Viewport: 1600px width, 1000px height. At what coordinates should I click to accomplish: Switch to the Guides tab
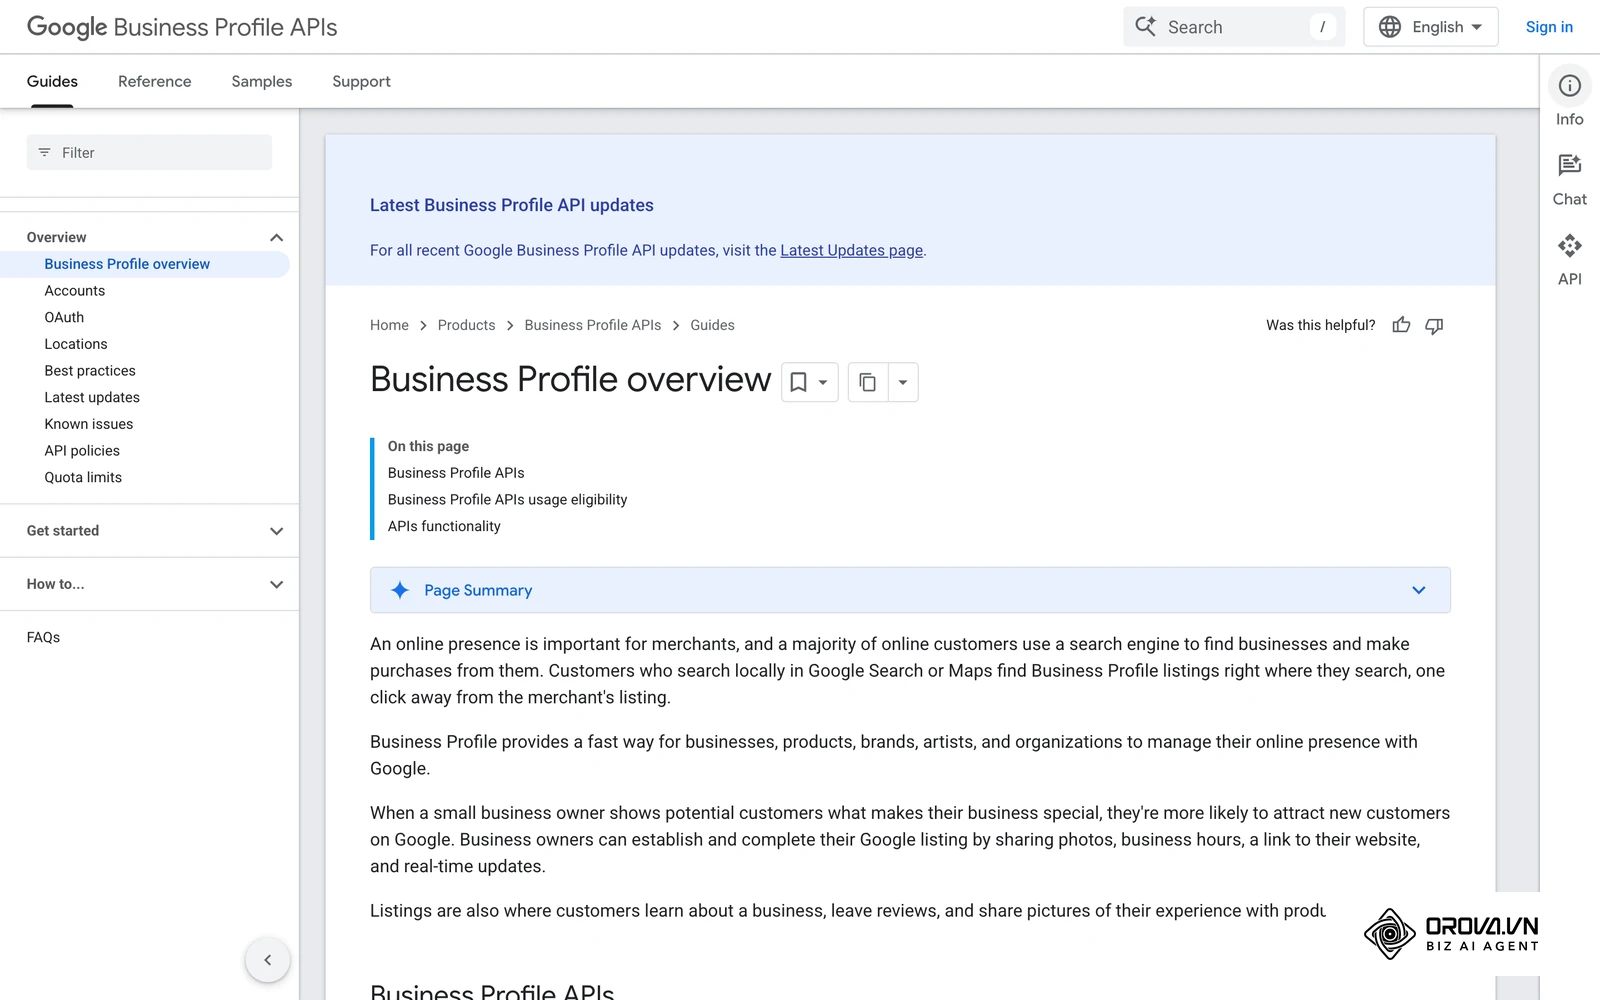click(52, 81)
